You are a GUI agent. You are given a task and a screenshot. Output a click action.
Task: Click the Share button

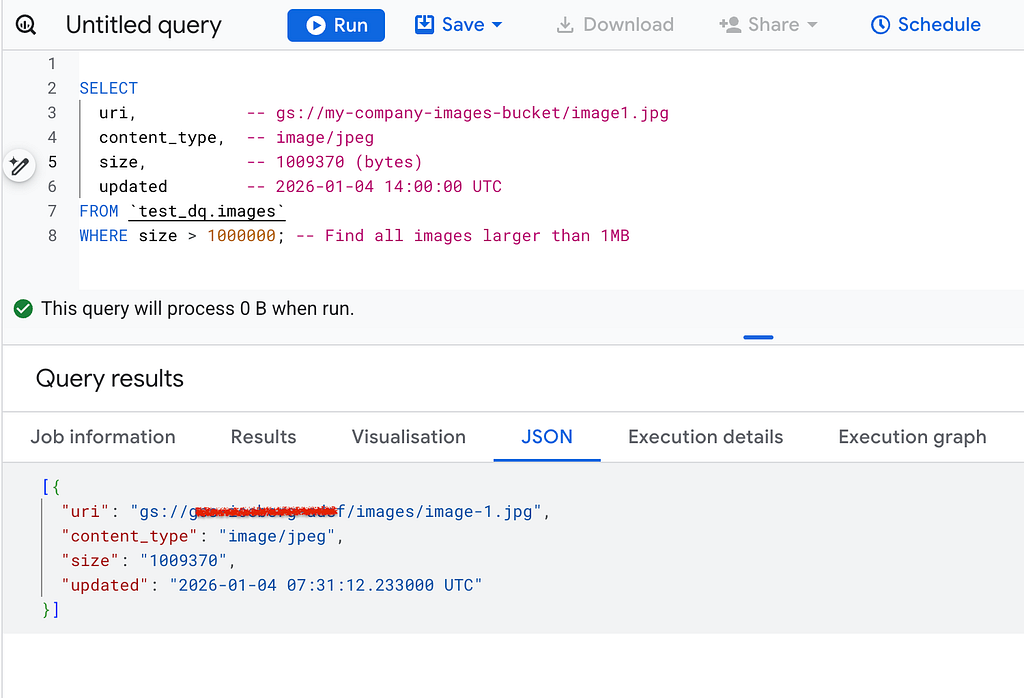[x=768, y=25]
